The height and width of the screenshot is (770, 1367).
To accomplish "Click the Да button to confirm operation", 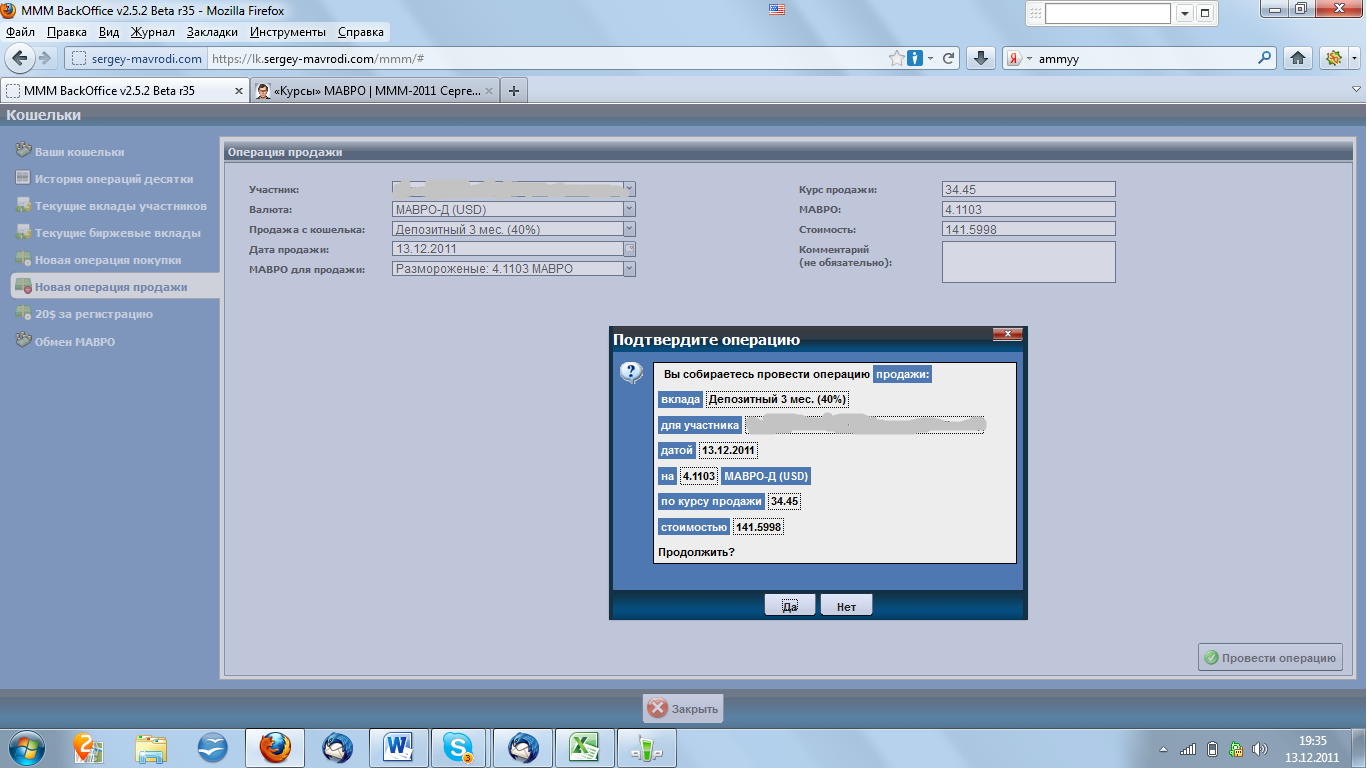I will 790,606.
